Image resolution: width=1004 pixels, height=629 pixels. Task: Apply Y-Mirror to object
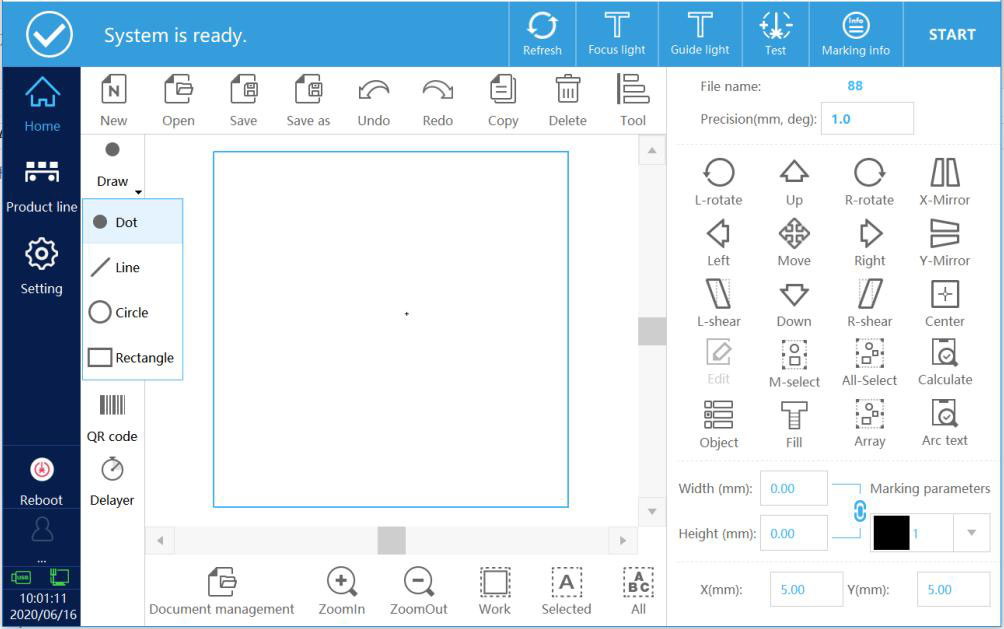pos(944,243)
